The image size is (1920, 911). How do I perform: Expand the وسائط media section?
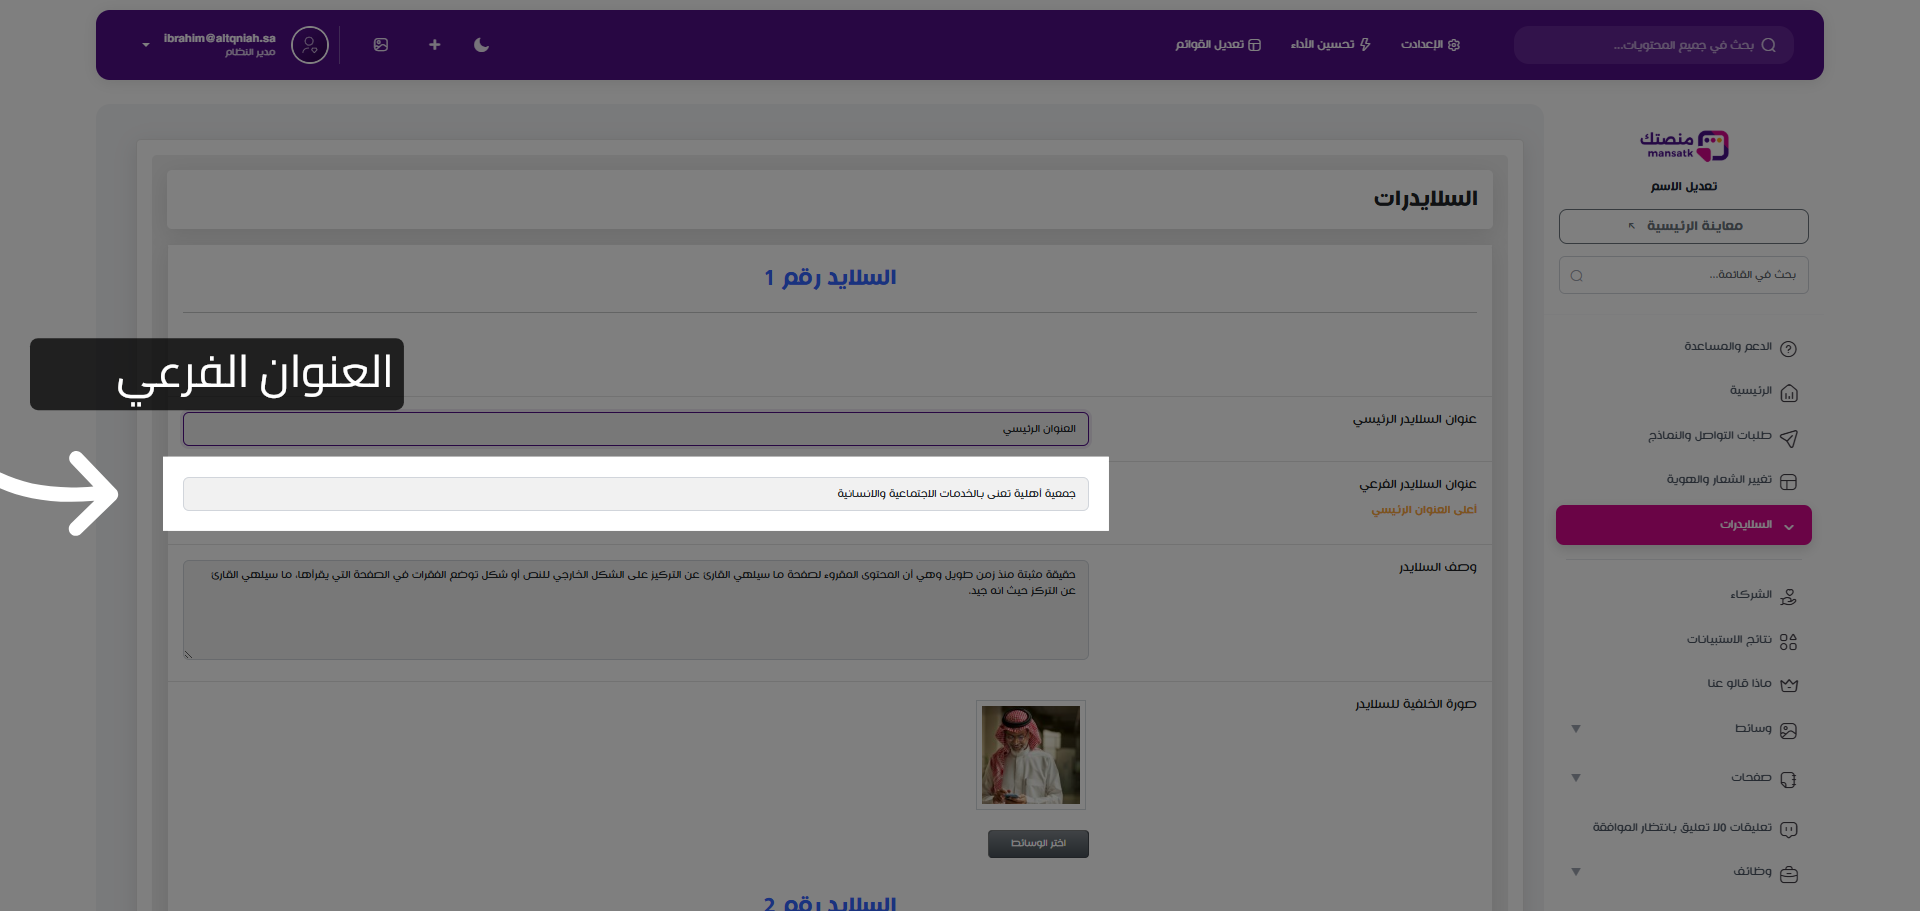(x=1576, y=729)
